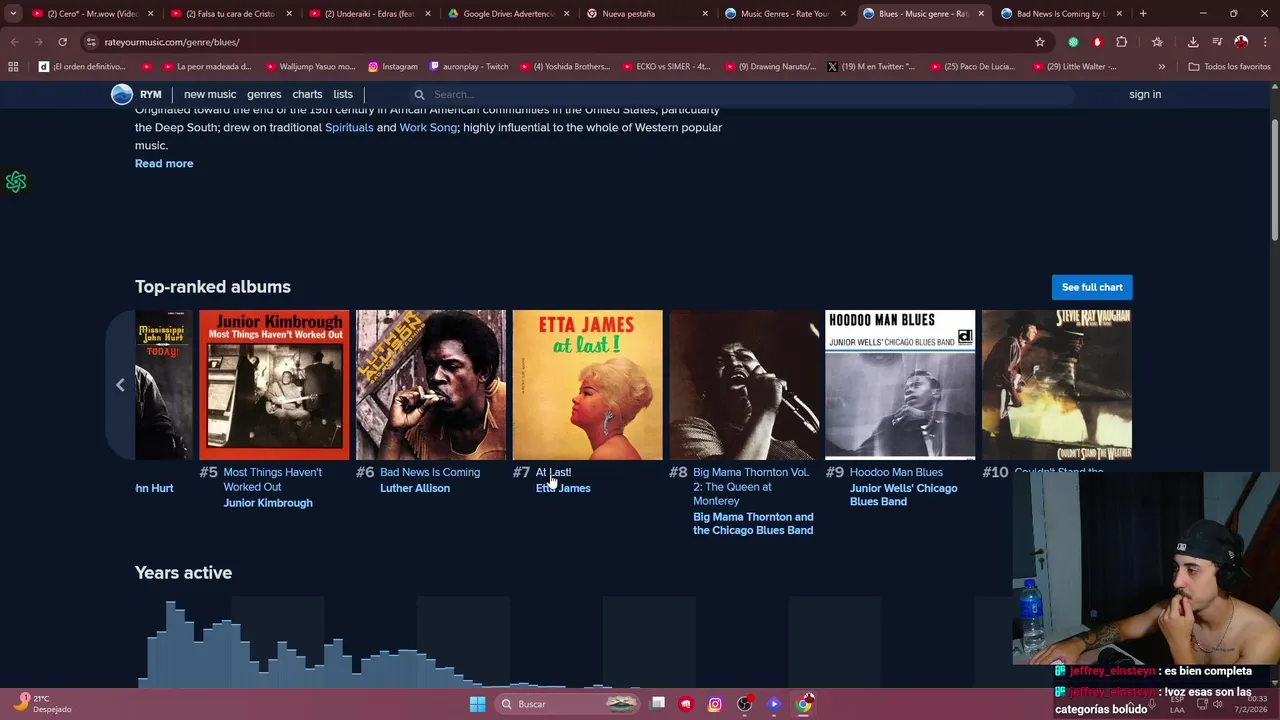The image size is (1280, 720).
Task: Click the ChatGPT floating sidebar icon
Action: point(16,182)
